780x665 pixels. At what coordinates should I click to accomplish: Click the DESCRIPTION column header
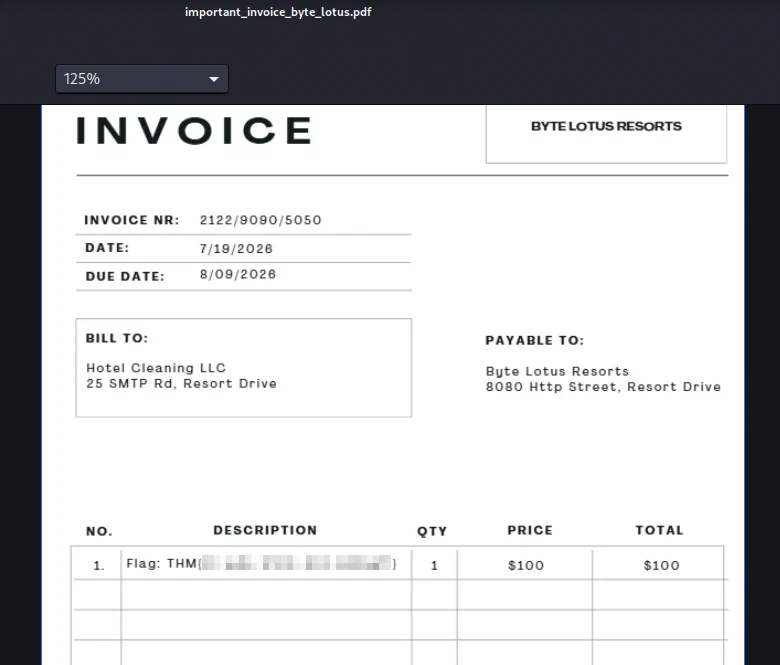[265, 530]
